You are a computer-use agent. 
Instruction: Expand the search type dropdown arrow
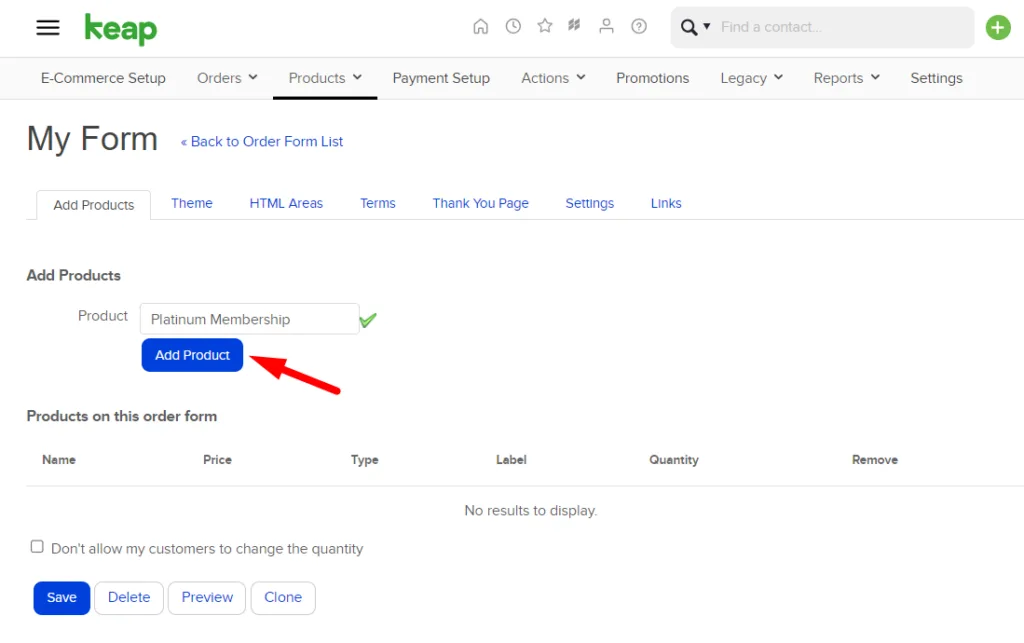click(x=707, y=27)
